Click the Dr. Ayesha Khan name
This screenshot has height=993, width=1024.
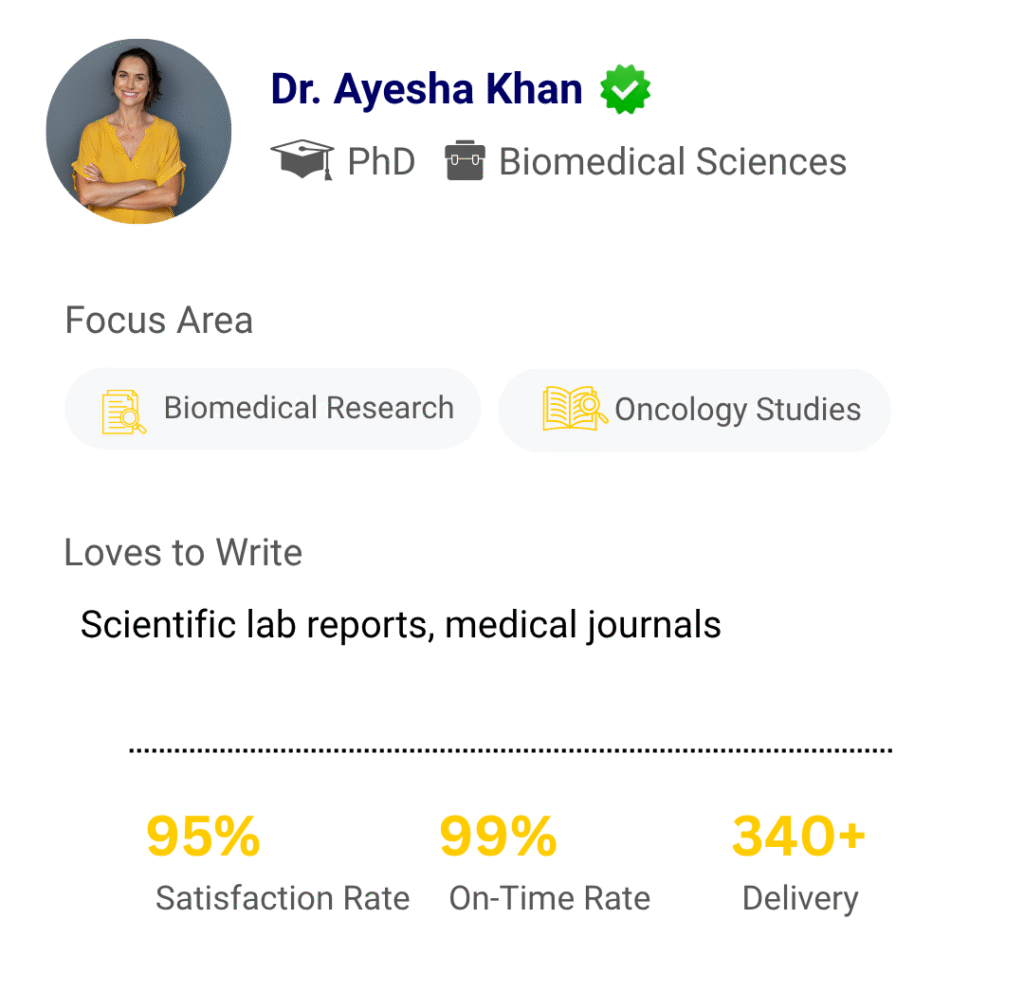427,90
